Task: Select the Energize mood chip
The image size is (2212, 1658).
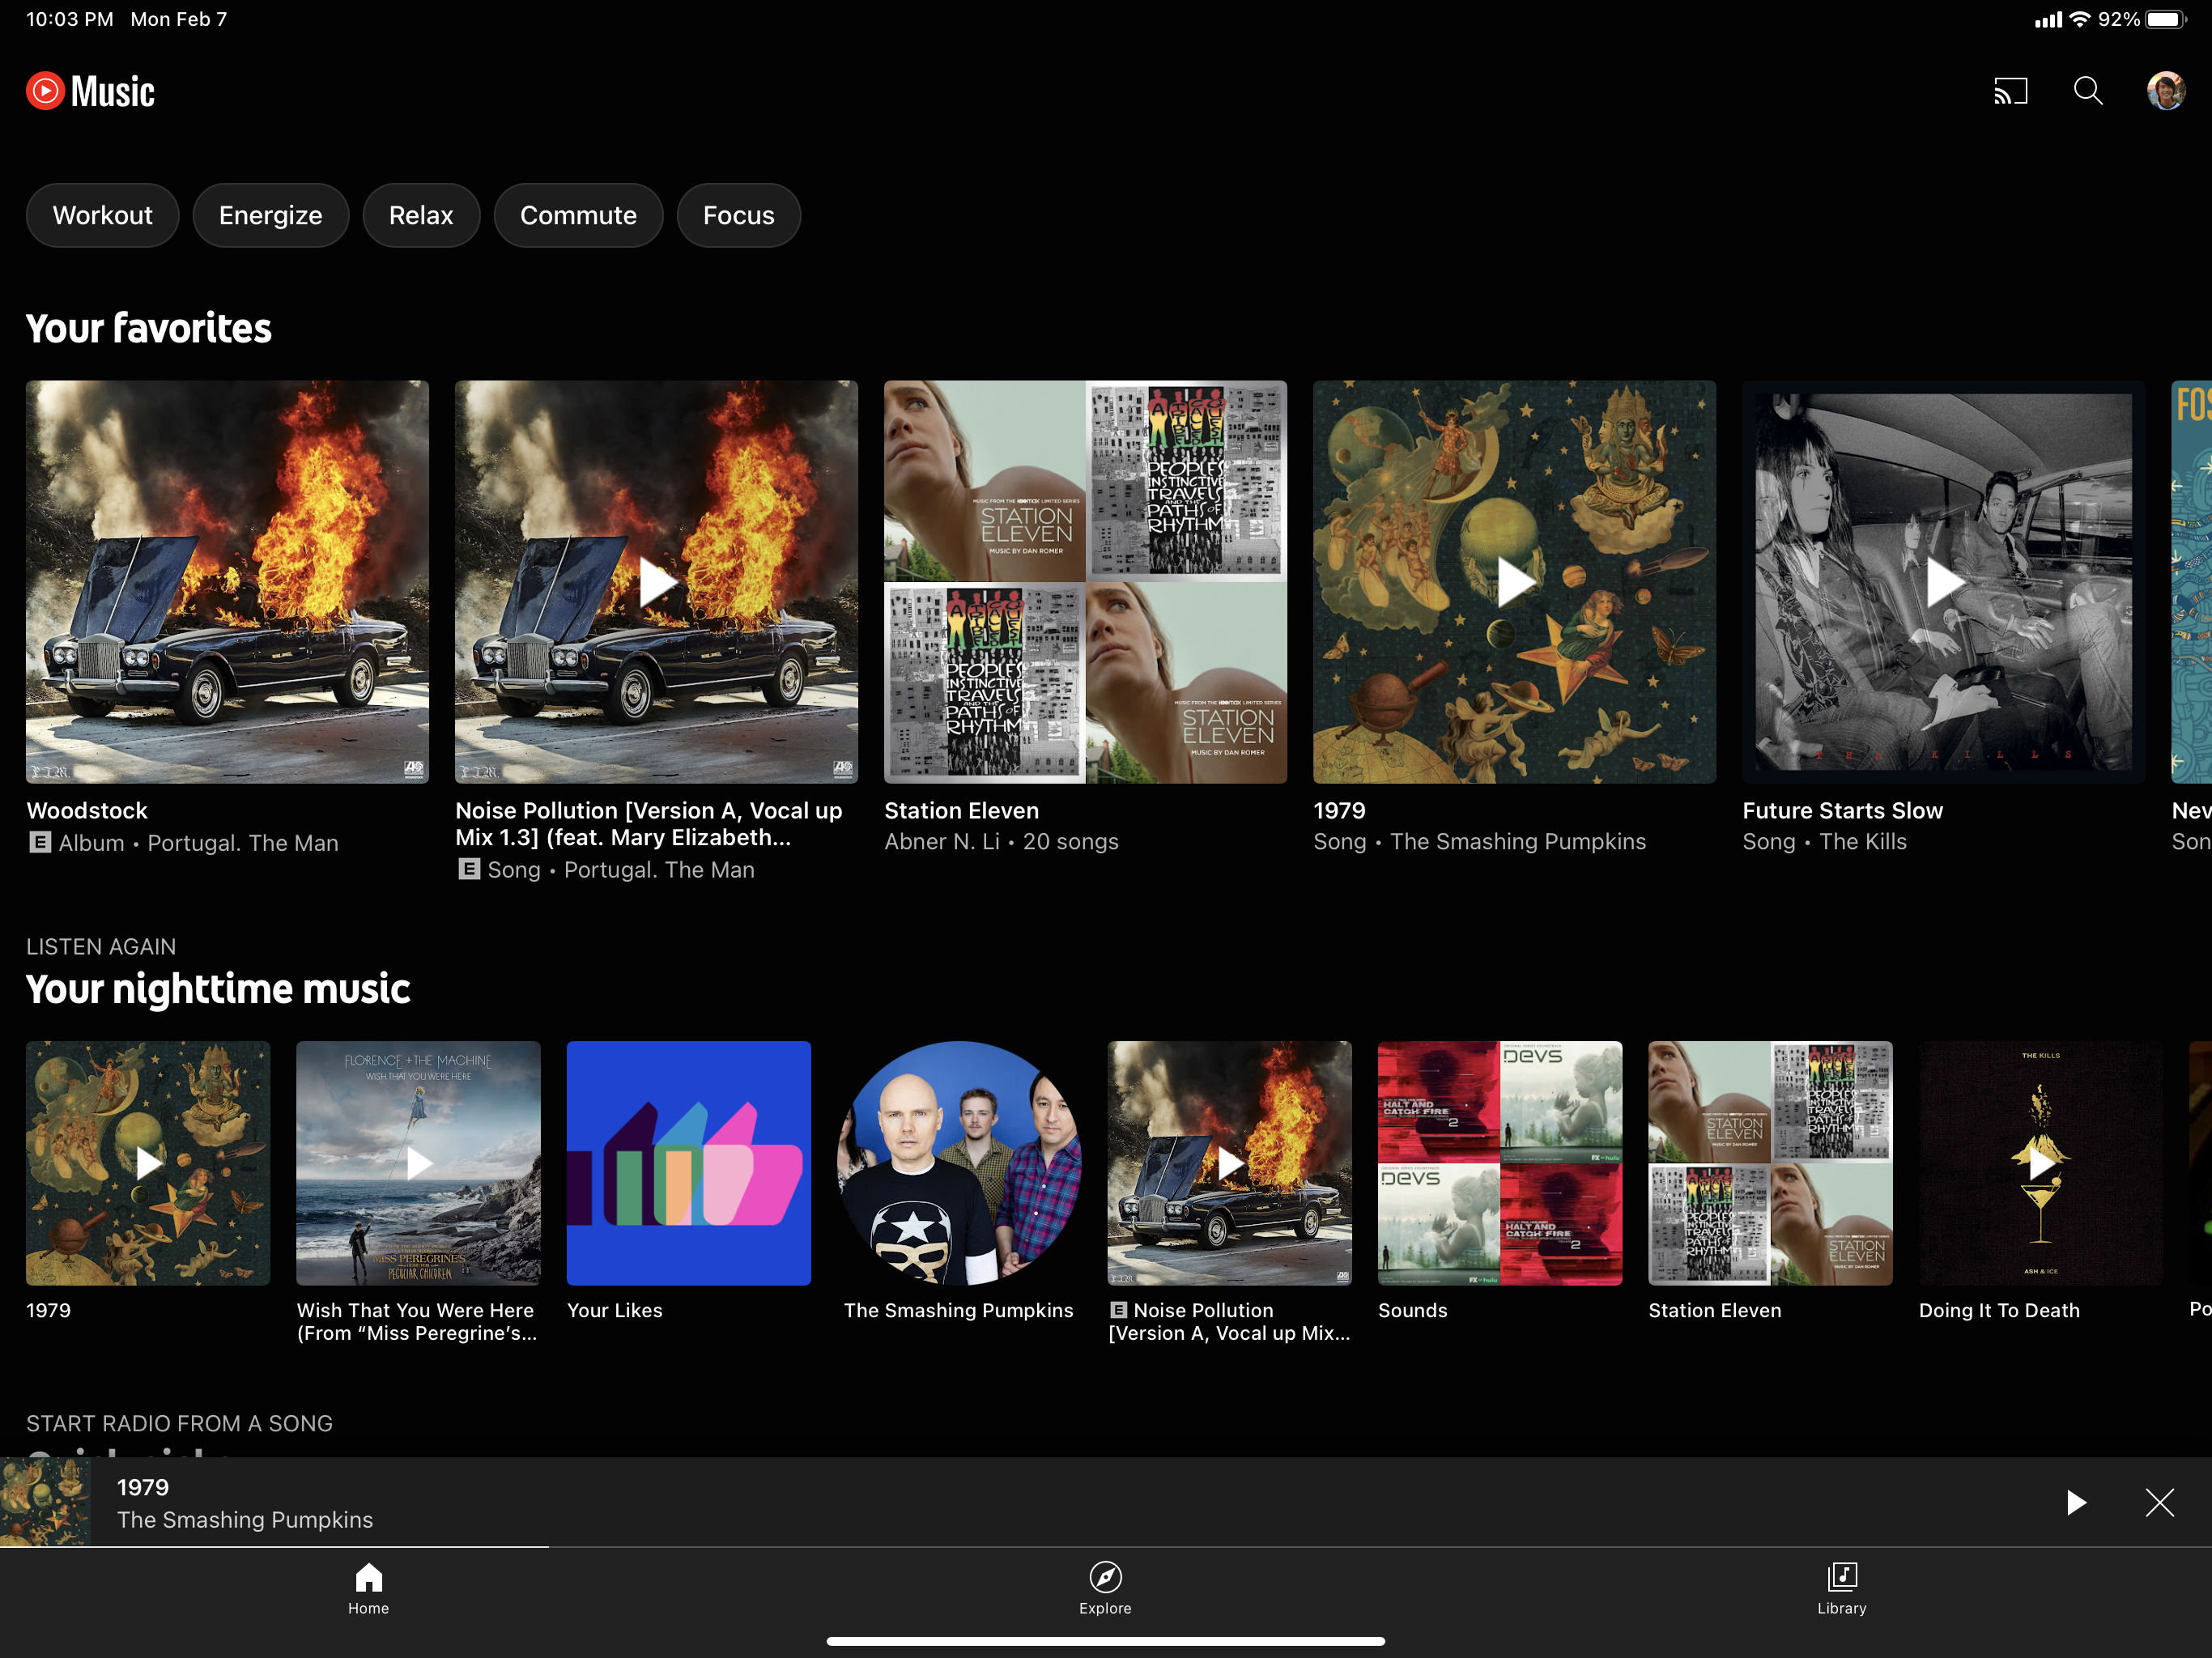Action: 270,215
